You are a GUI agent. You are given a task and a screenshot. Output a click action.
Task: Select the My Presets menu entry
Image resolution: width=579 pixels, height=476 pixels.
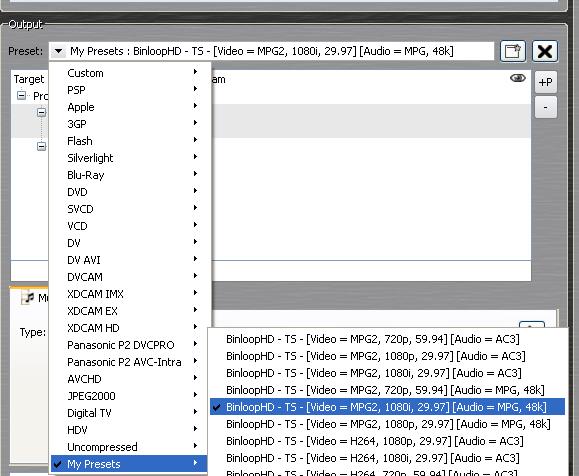[x=129, y=464]
